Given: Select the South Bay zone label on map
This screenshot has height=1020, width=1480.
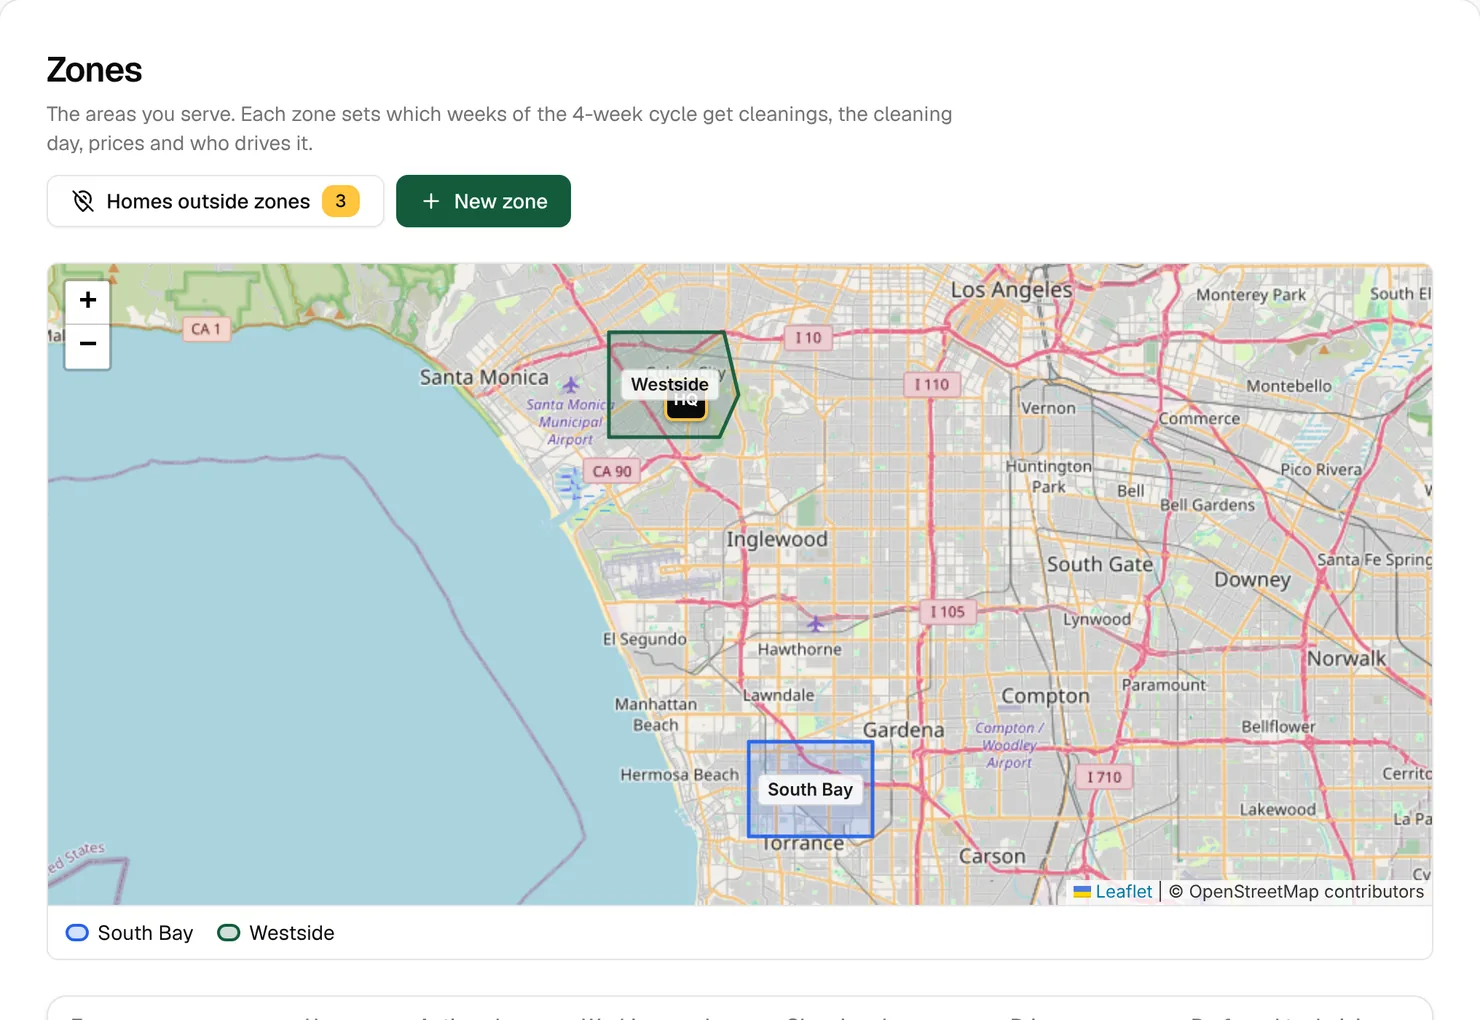Looking at the screenshot, I should 810,789.
